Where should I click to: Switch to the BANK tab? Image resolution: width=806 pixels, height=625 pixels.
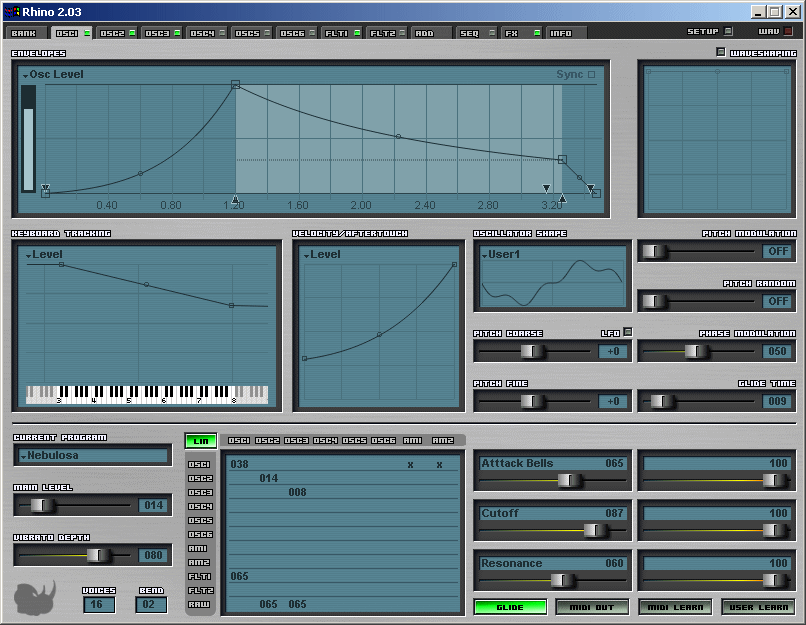24,33
